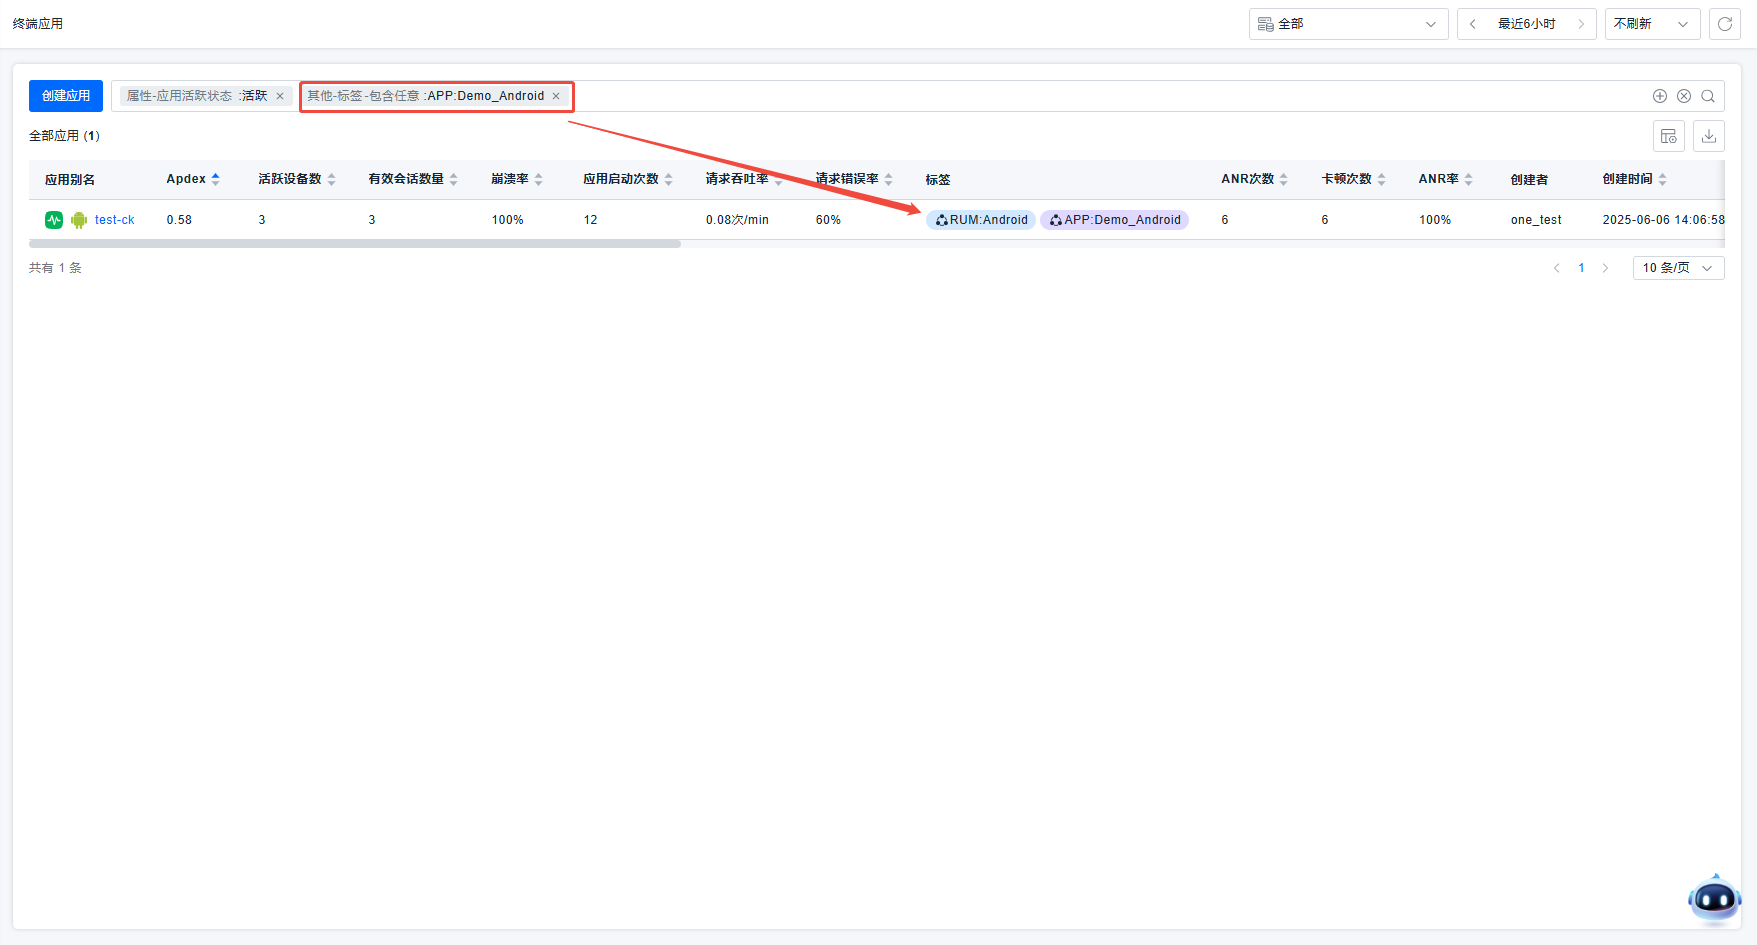
Task: Click the download export icon
Action: (1709, 136)
